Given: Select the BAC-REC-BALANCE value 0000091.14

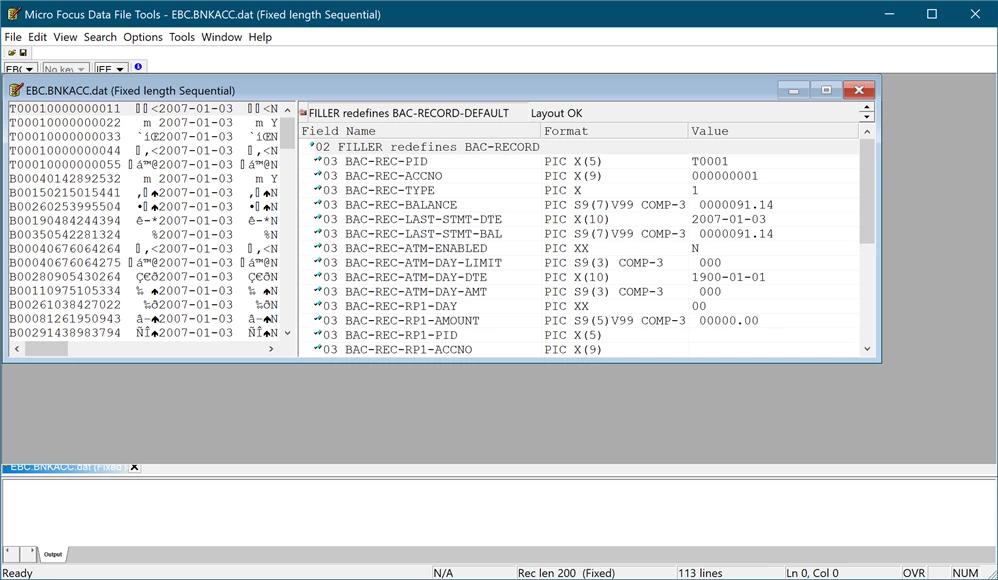Looking at the screenshot, I should click(736, 205).
